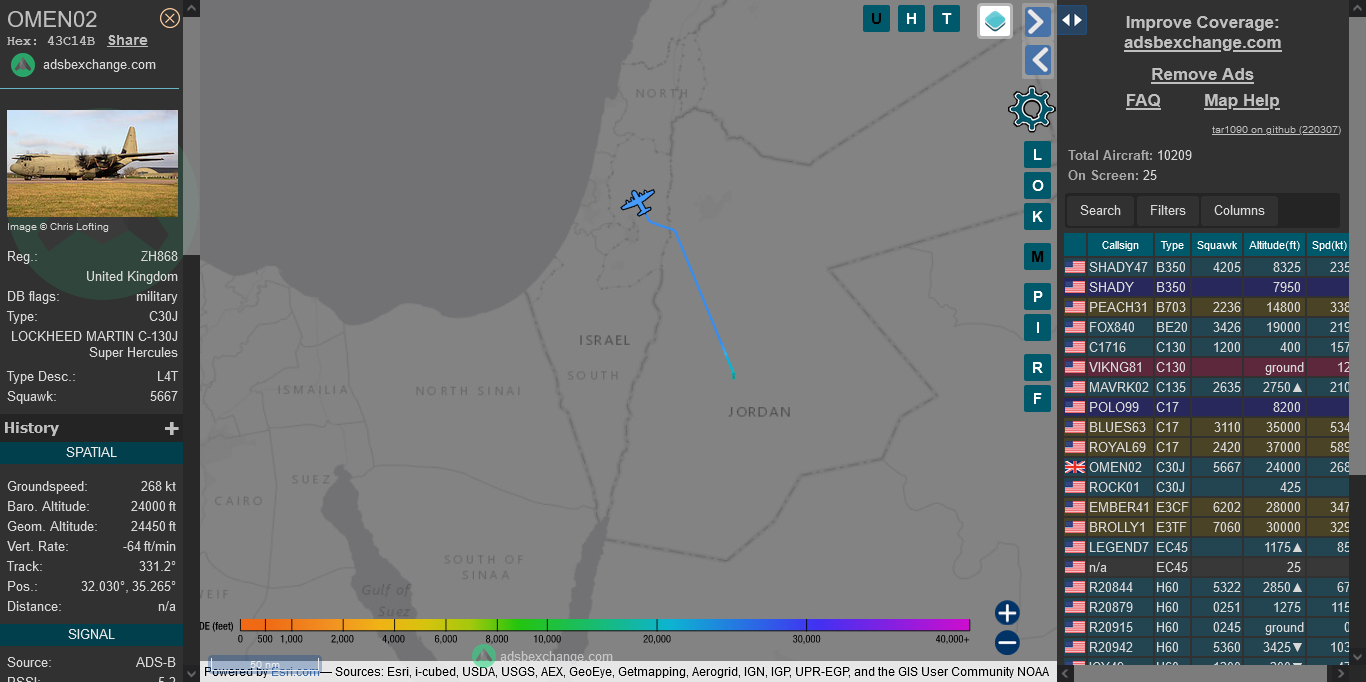Viewport: 1366px width, 682px height.
Task: Switch to the Columns tab
Action: click(x=1239, y=210)
